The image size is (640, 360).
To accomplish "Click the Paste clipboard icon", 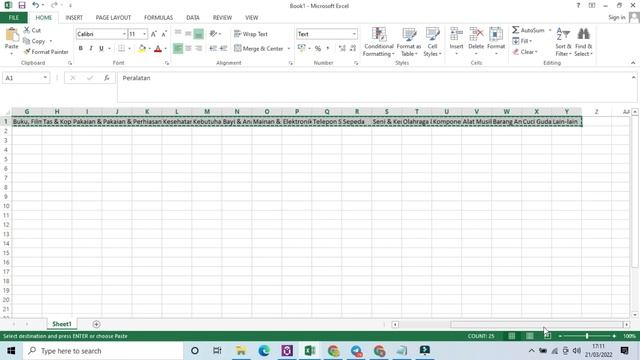I will (x=11, y=35).
